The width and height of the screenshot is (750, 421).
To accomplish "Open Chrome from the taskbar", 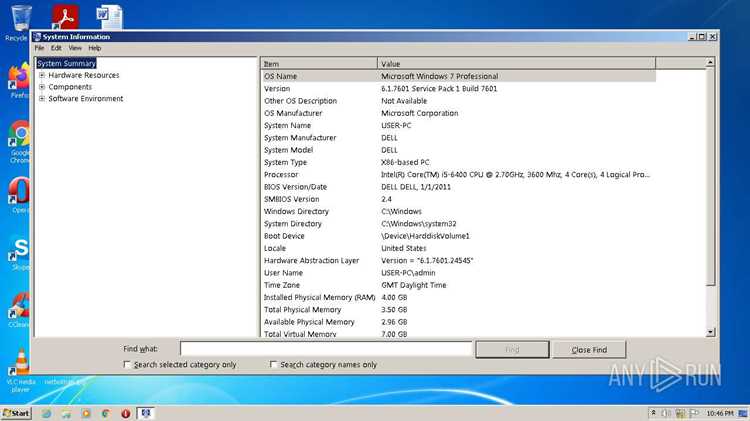I will (x=106, y=413).
